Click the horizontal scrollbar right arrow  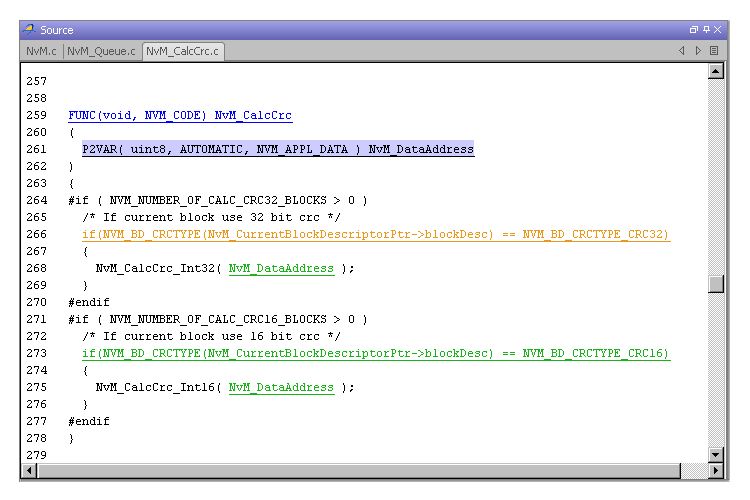click(x=716, y=470)
